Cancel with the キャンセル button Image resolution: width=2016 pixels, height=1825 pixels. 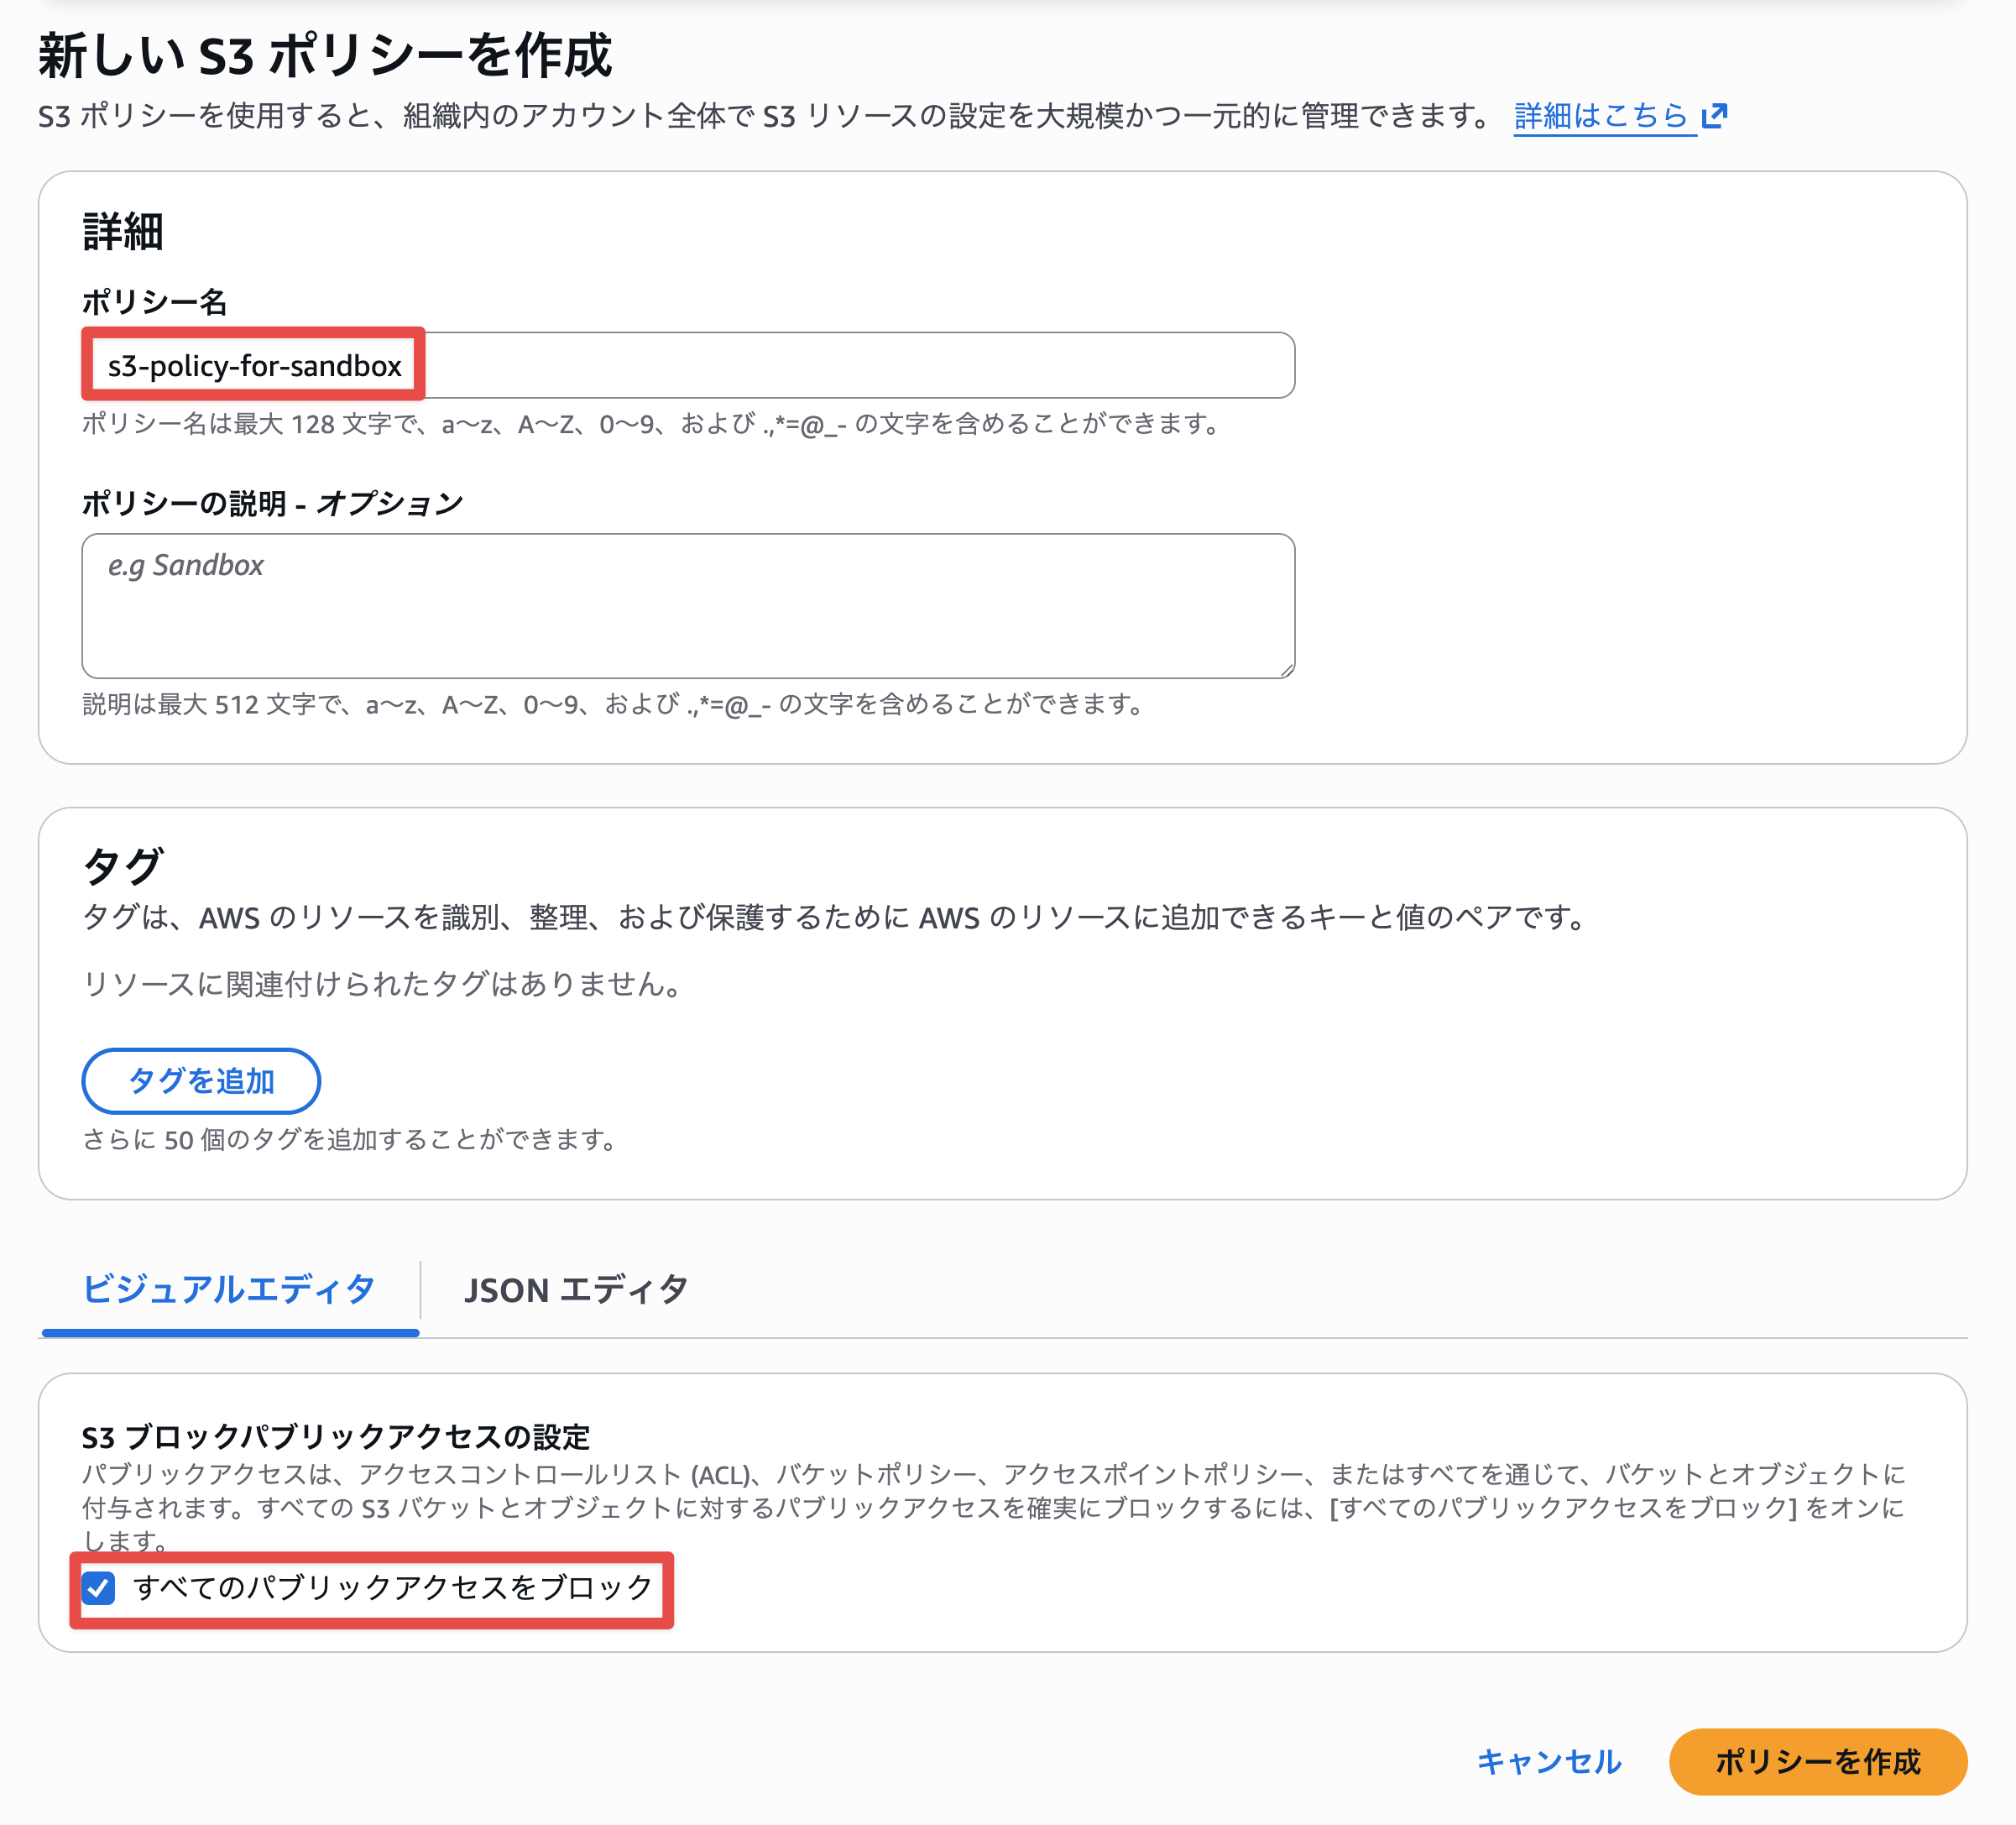coord(1549,1762)
